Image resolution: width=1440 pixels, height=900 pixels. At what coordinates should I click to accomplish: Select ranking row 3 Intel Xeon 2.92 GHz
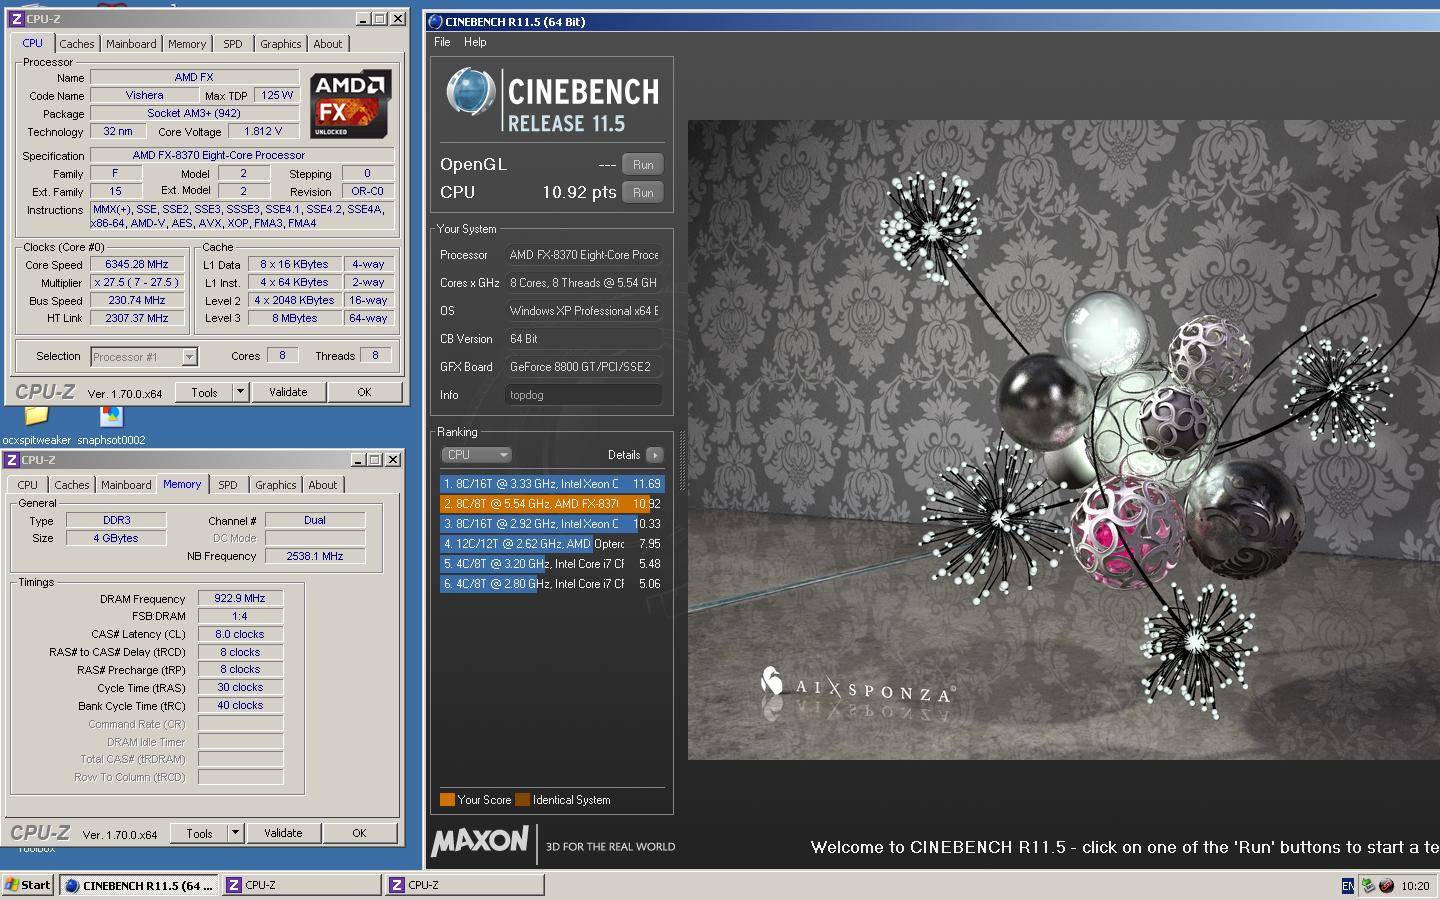pos(552,524)
